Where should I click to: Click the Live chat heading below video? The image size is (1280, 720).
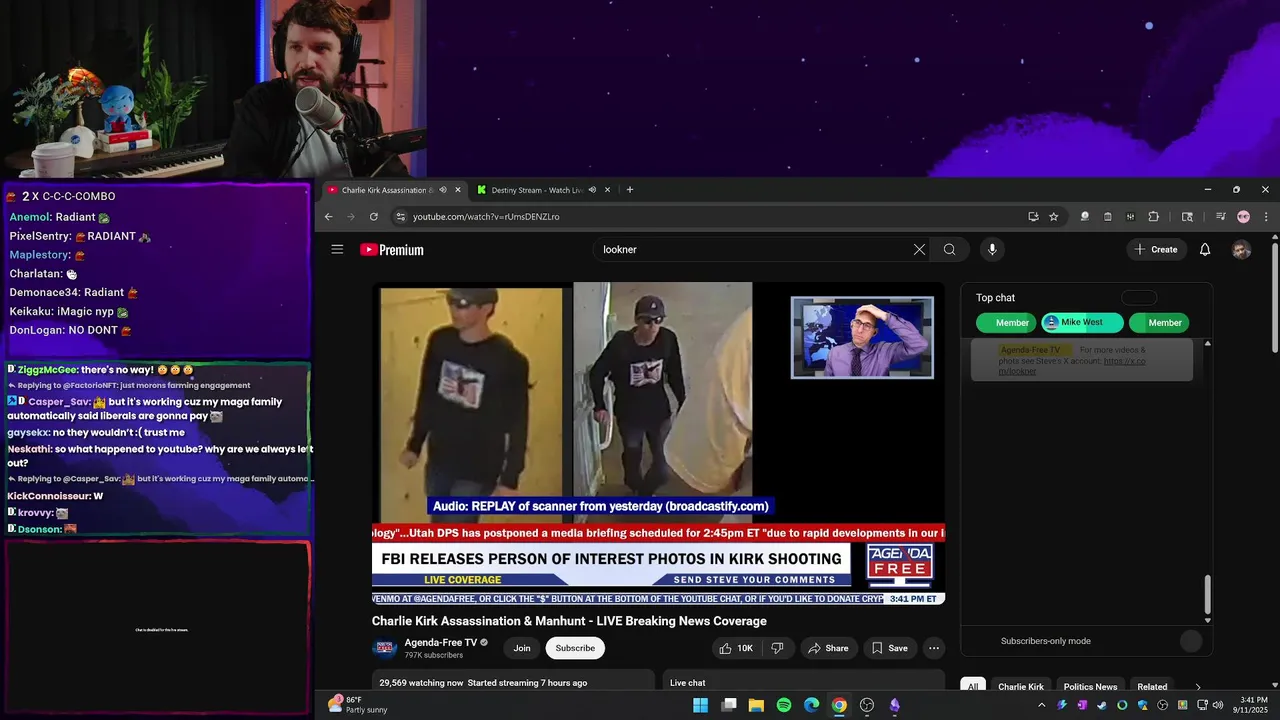click(687, 683)
